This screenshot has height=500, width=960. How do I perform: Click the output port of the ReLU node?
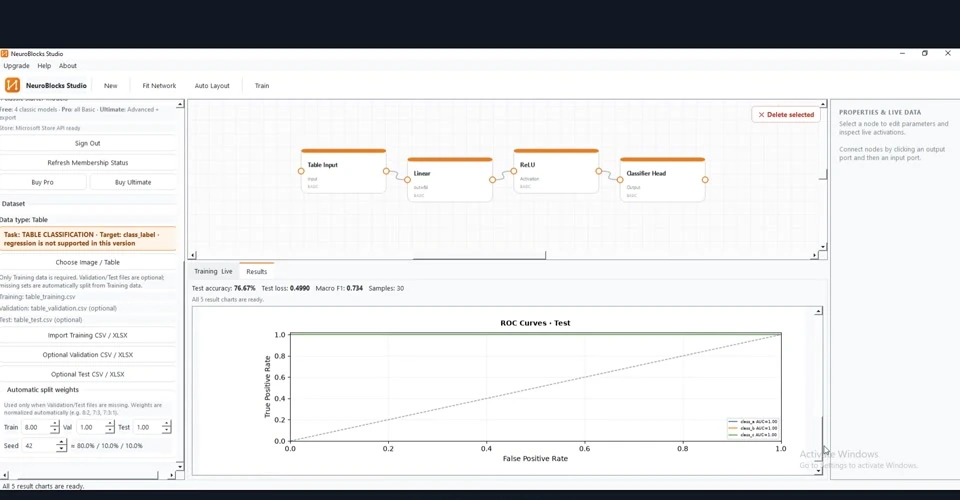coord(599,171)
